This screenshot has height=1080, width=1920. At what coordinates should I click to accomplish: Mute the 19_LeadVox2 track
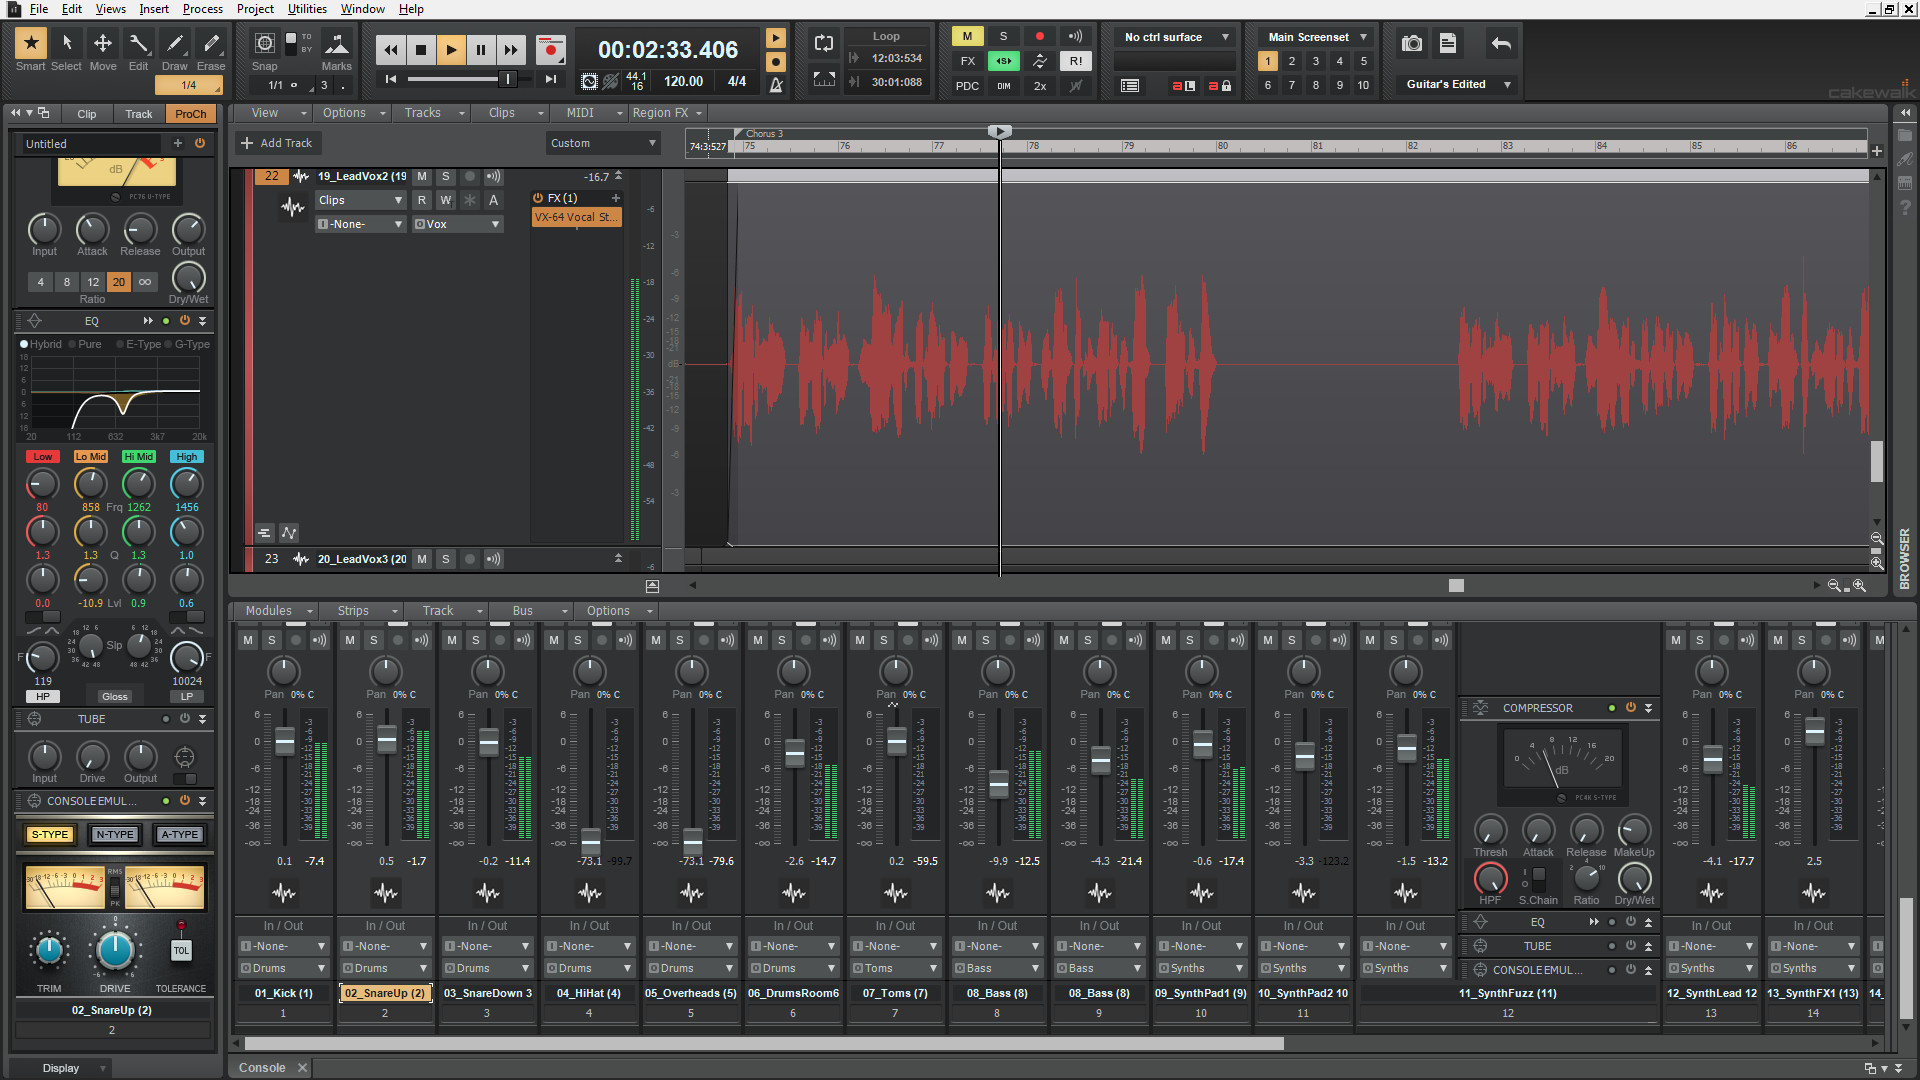tap(422, 176)
